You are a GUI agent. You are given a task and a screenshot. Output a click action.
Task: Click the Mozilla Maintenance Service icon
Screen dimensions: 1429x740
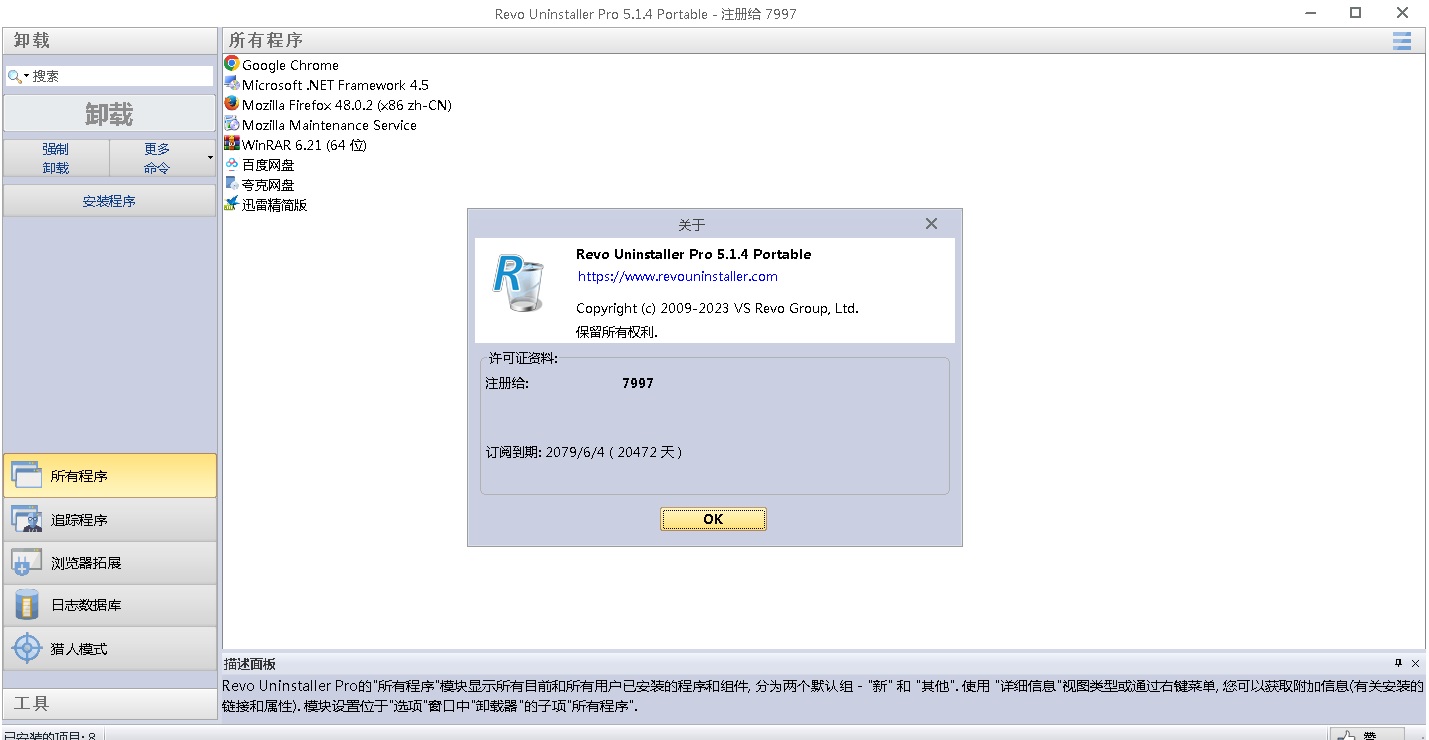point(232,124)
